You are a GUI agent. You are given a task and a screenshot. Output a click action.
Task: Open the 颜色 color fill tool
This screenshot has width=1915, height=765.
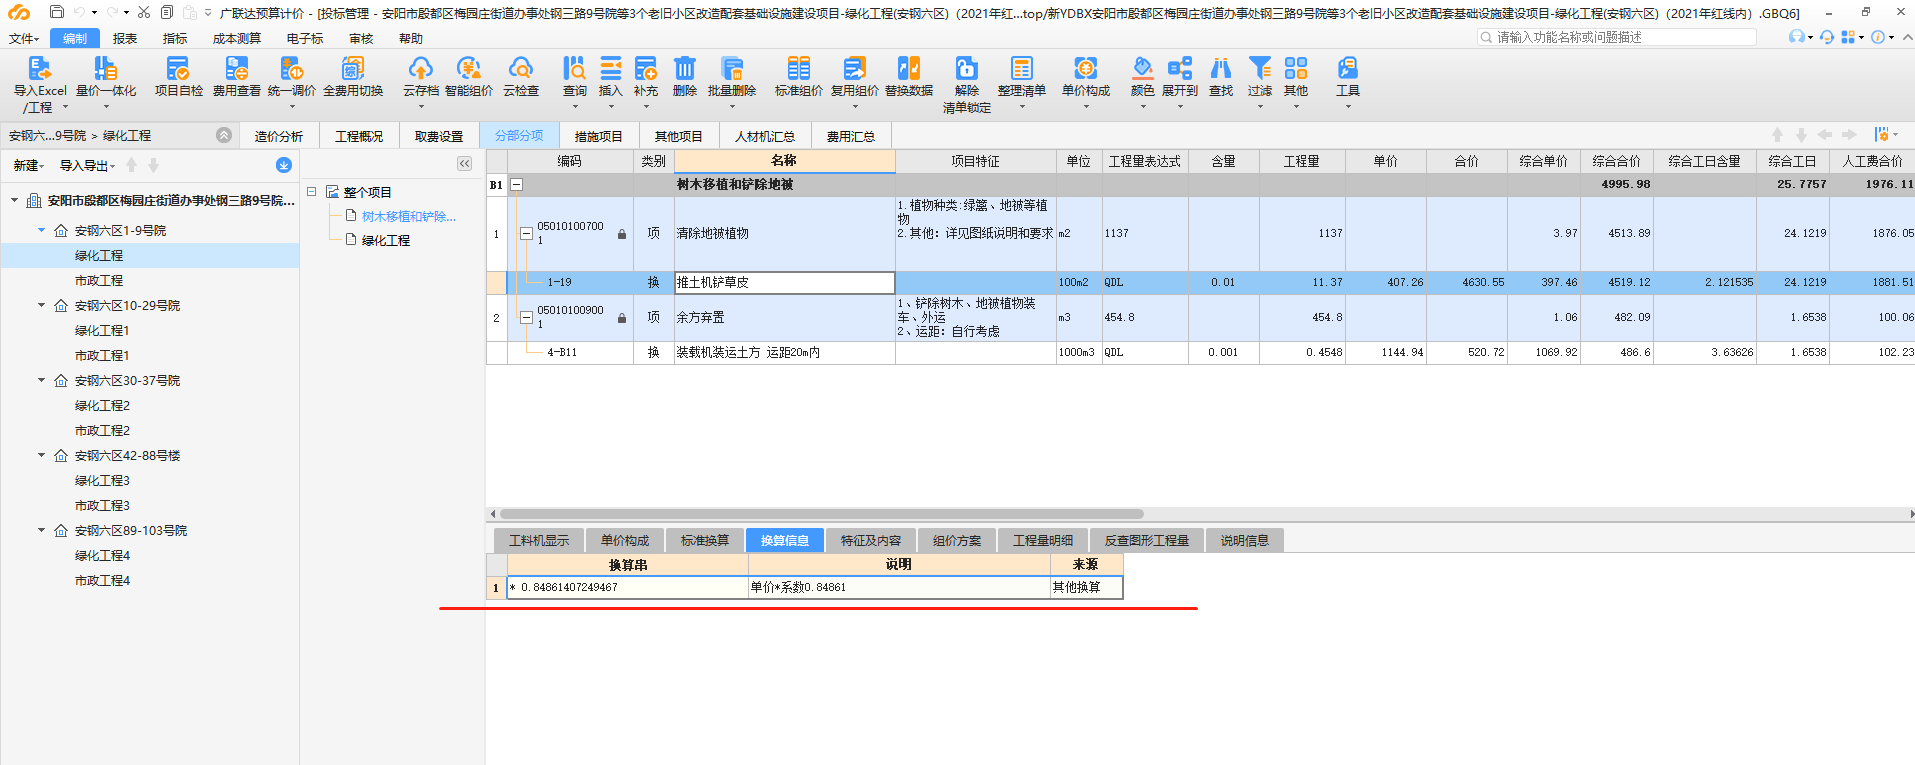1142,77
